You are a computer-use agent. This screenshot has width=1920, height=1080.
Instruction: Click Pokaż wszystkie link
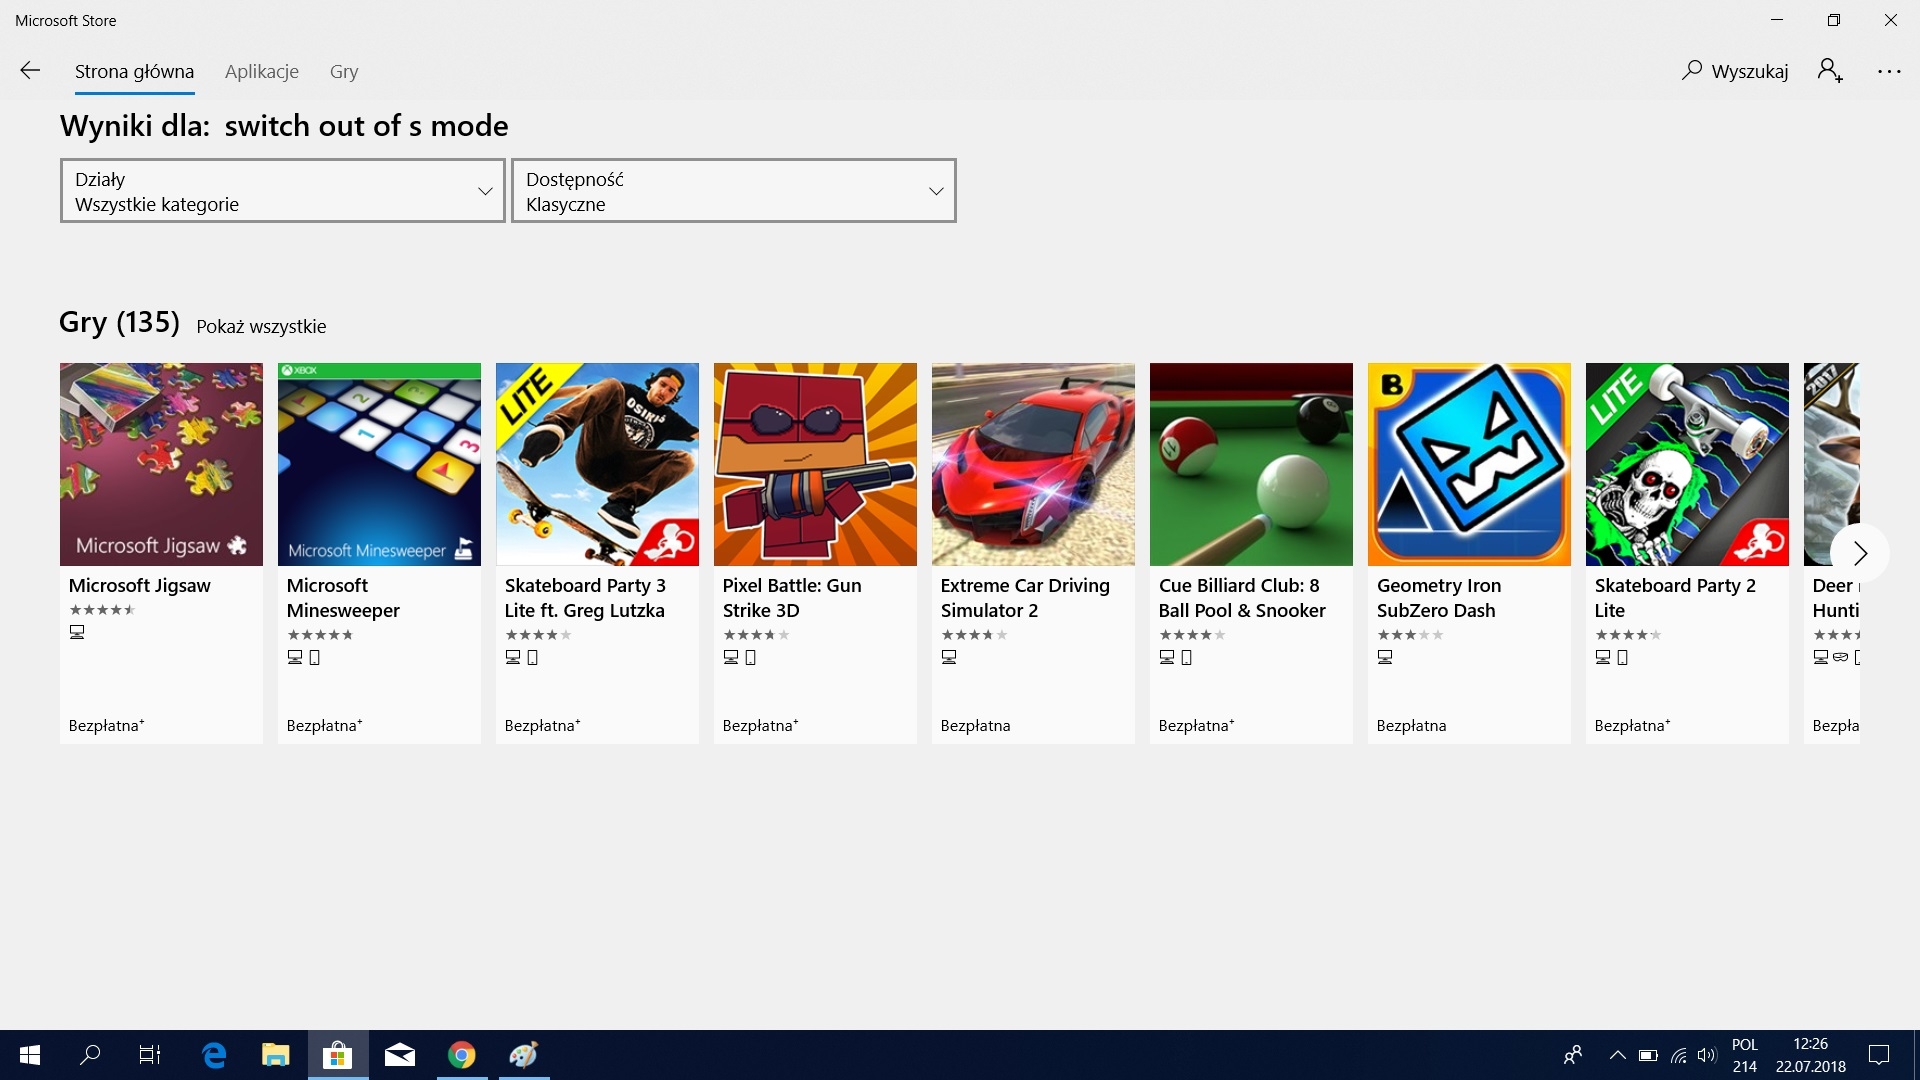tap(261, 326)
